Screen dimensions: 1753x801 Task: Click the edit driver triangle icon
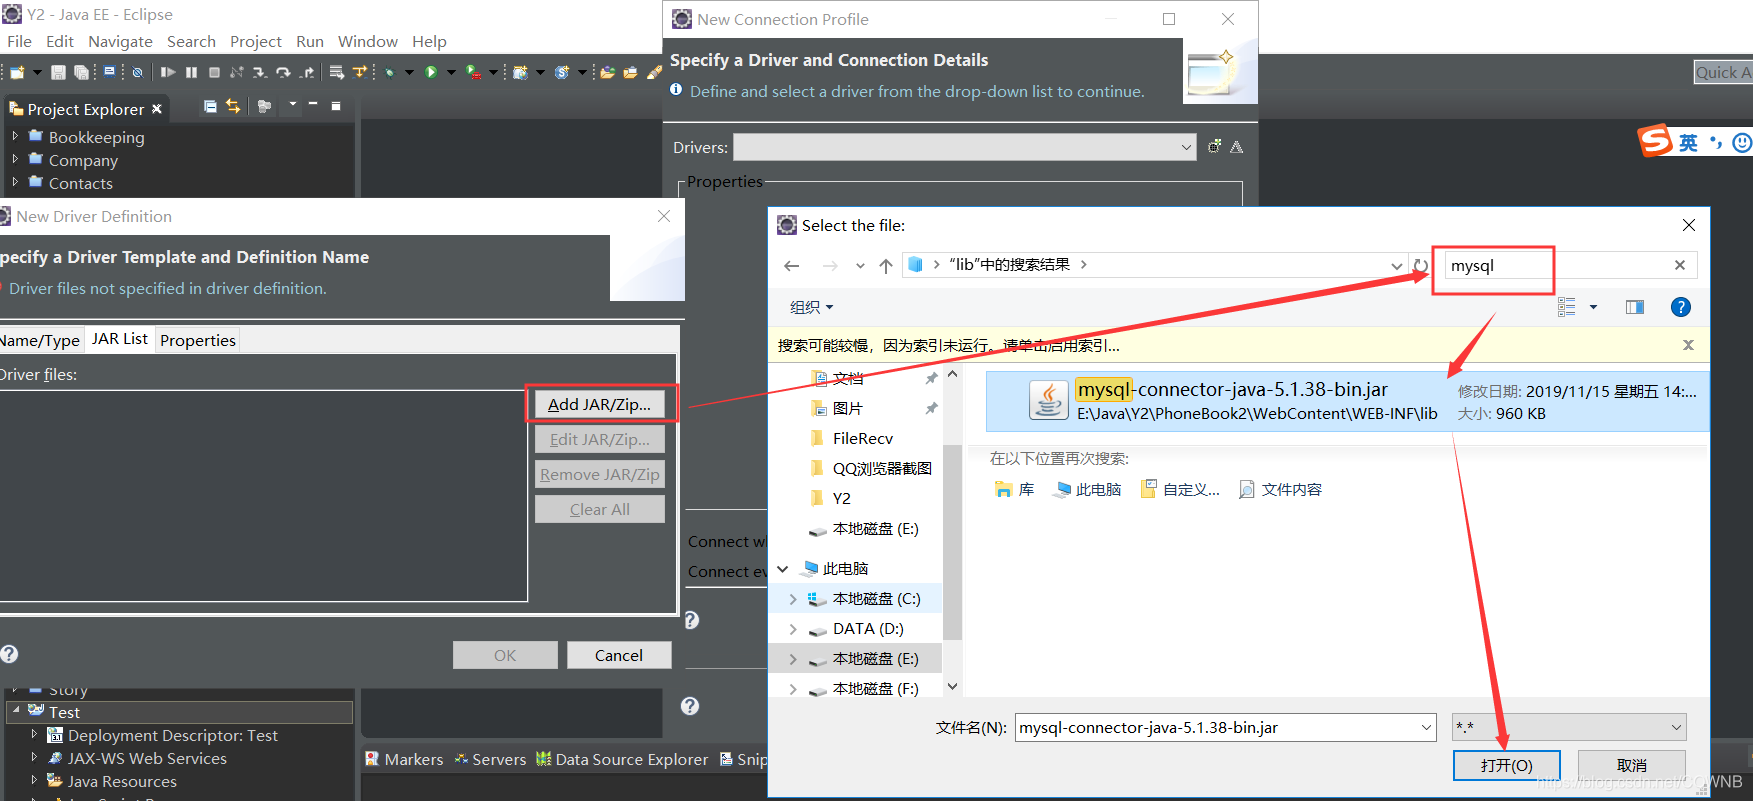1237,147
